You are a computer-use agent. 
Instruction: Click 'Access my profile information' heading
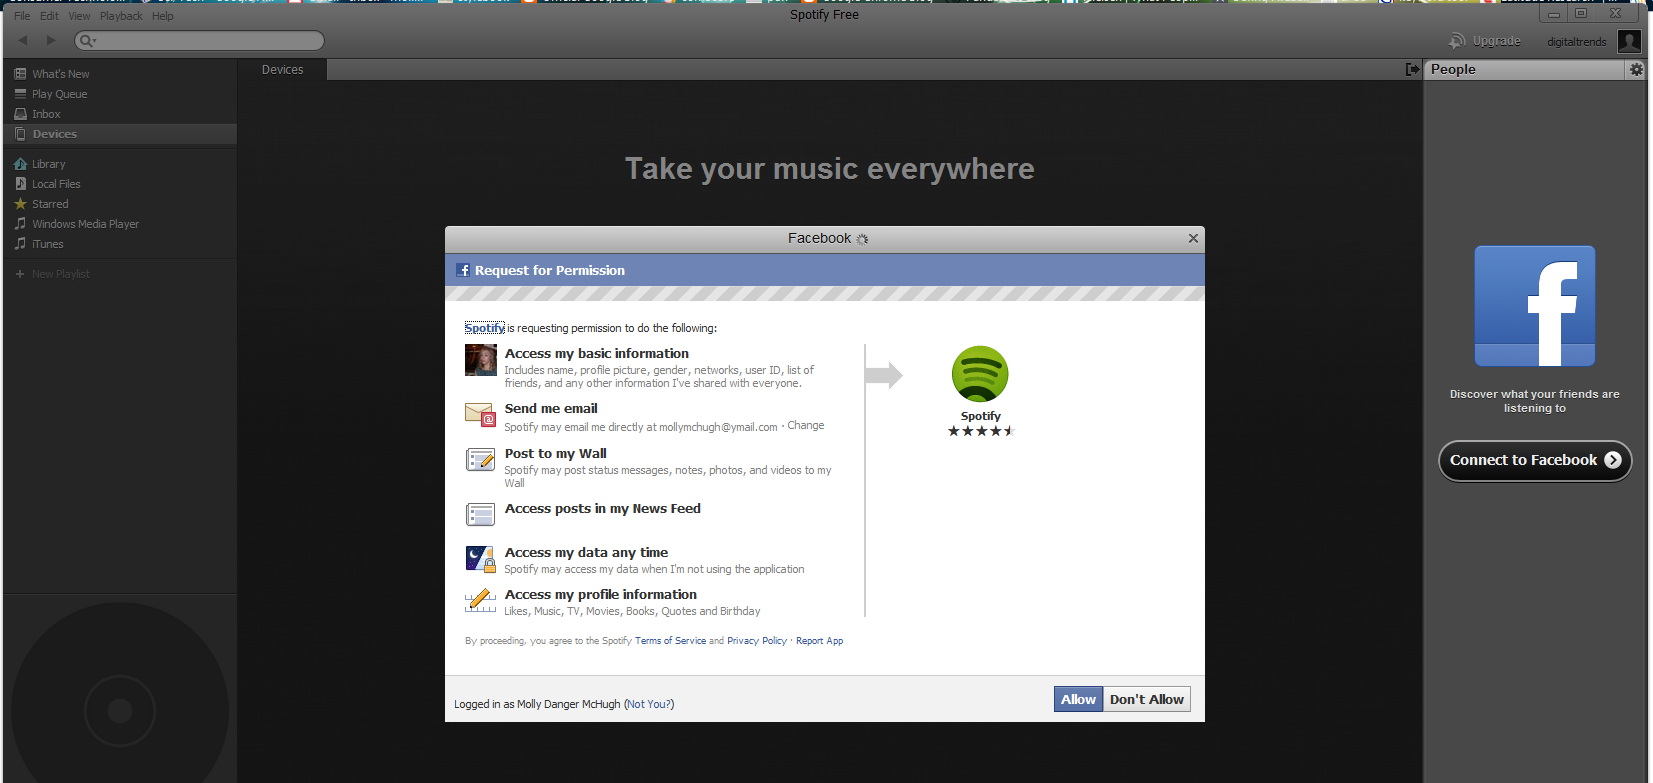coord(601,595)
